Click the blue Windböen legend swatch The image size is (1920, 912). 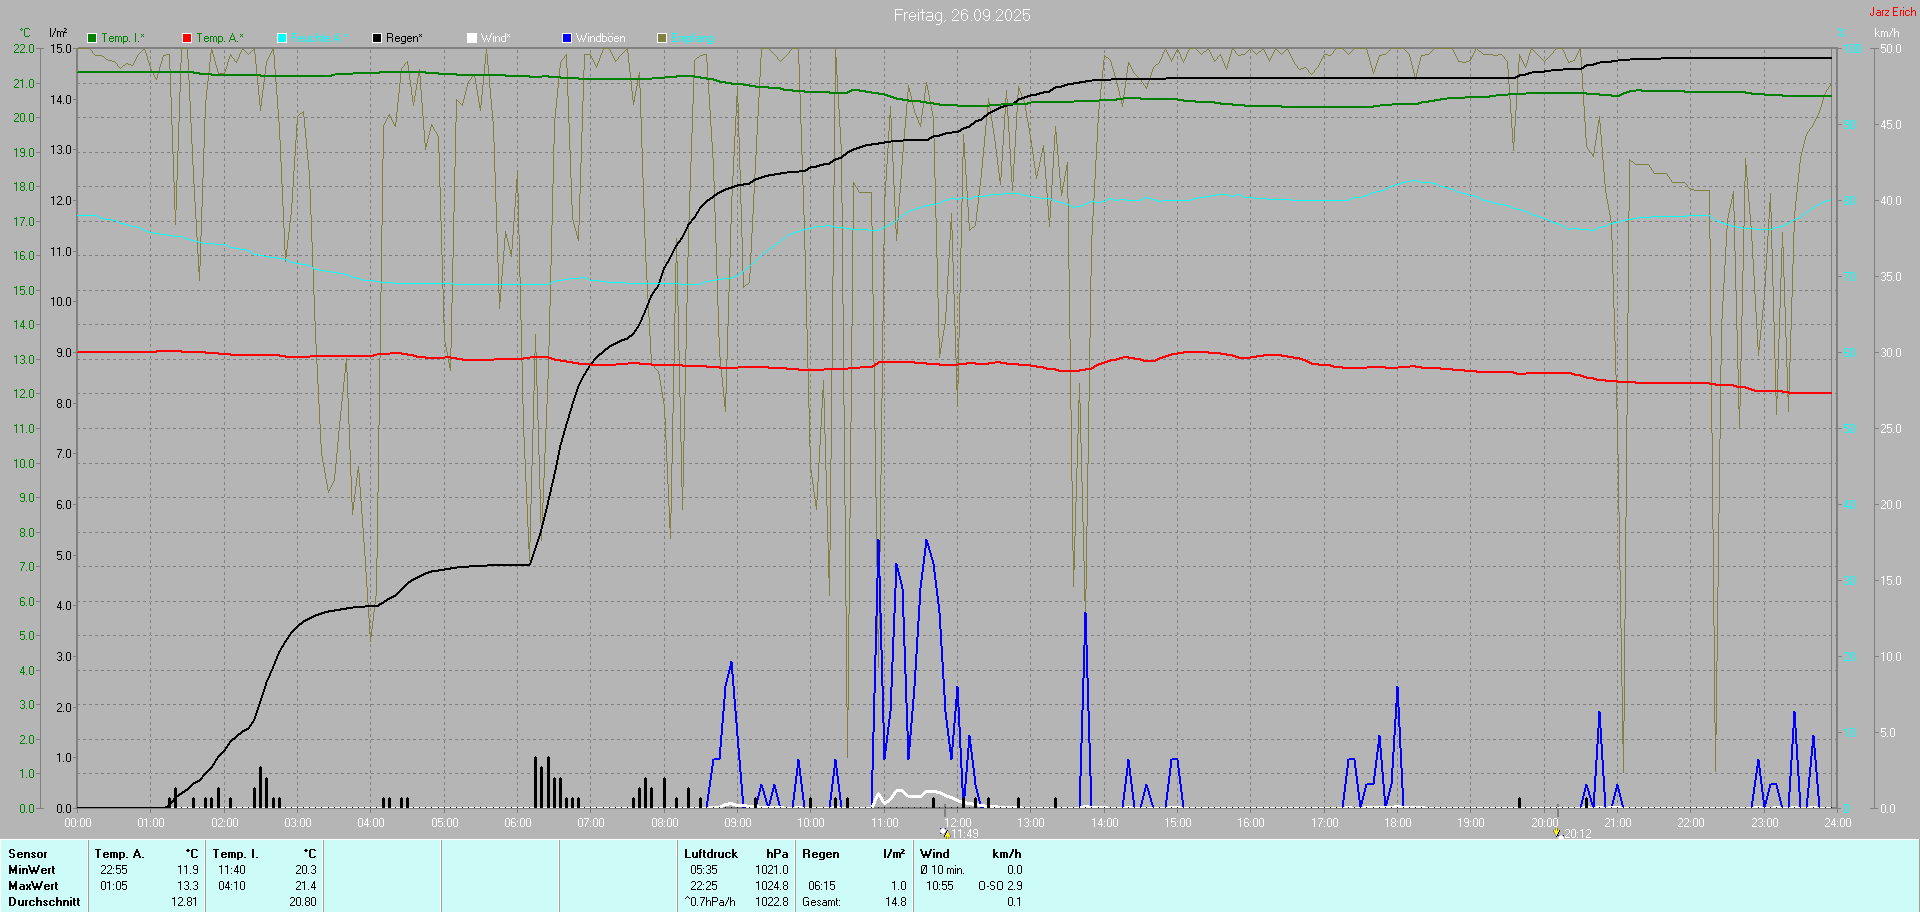[x=567, y=38]
